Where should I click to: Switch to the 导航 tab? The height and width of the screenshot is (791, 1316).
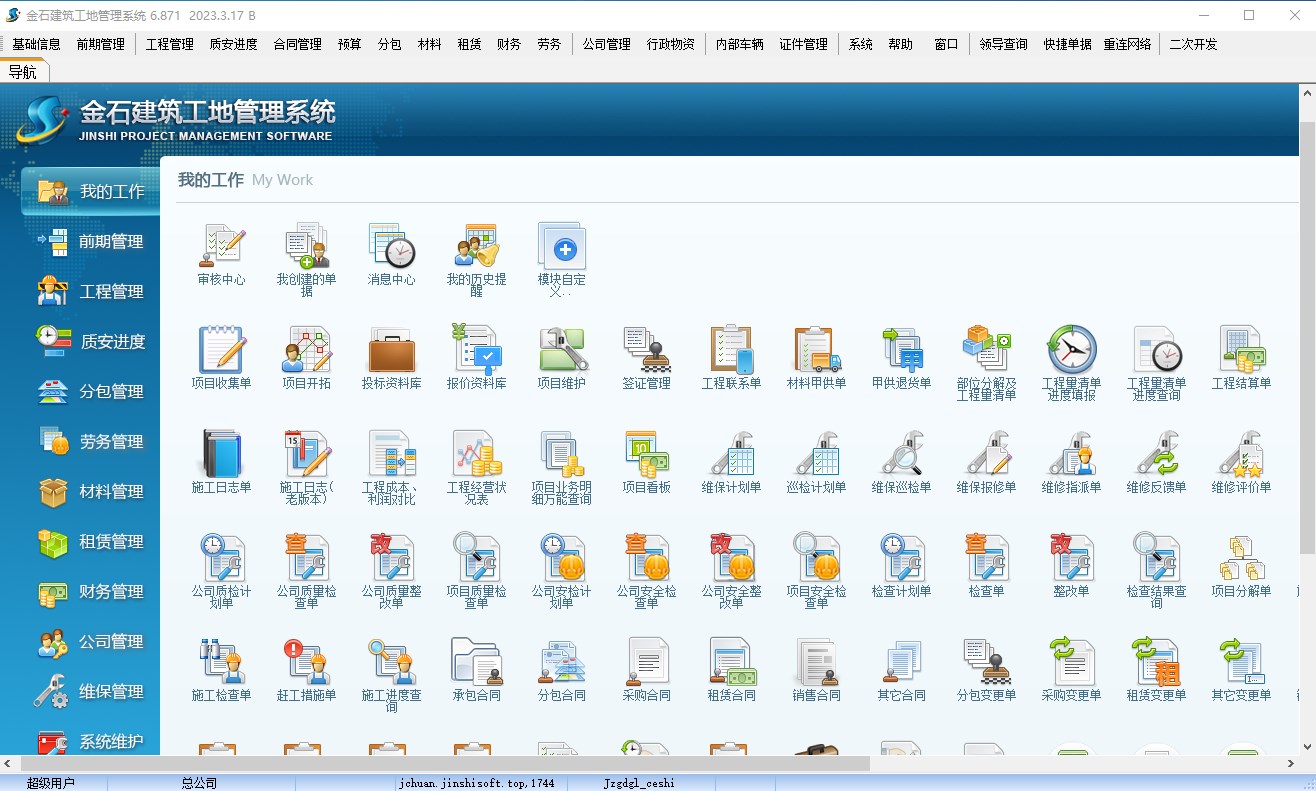tap(23, 71)
